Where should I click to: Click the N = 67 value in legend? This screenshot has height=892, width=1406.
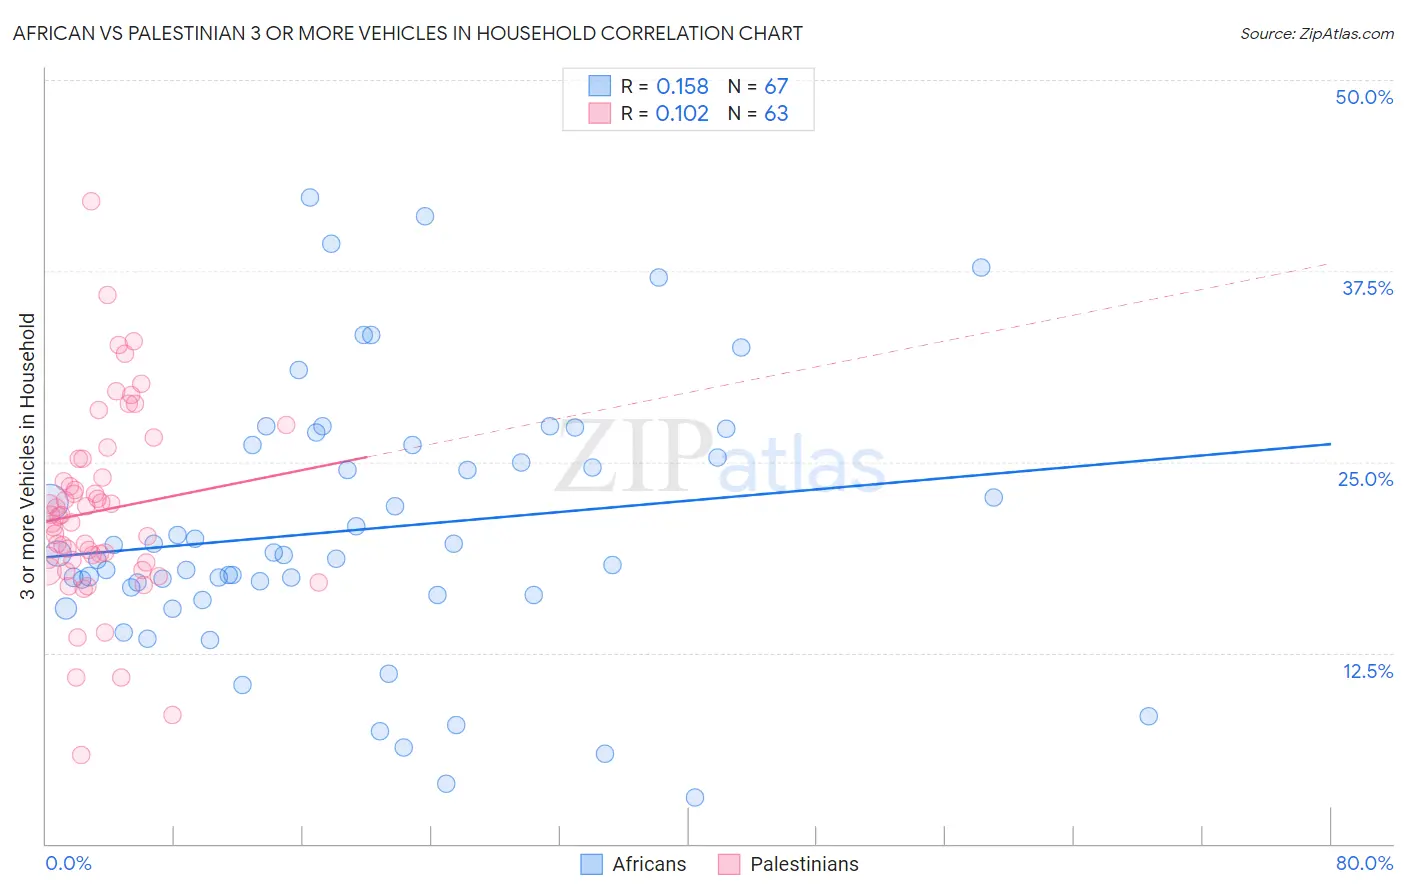[x=758, y=86]
